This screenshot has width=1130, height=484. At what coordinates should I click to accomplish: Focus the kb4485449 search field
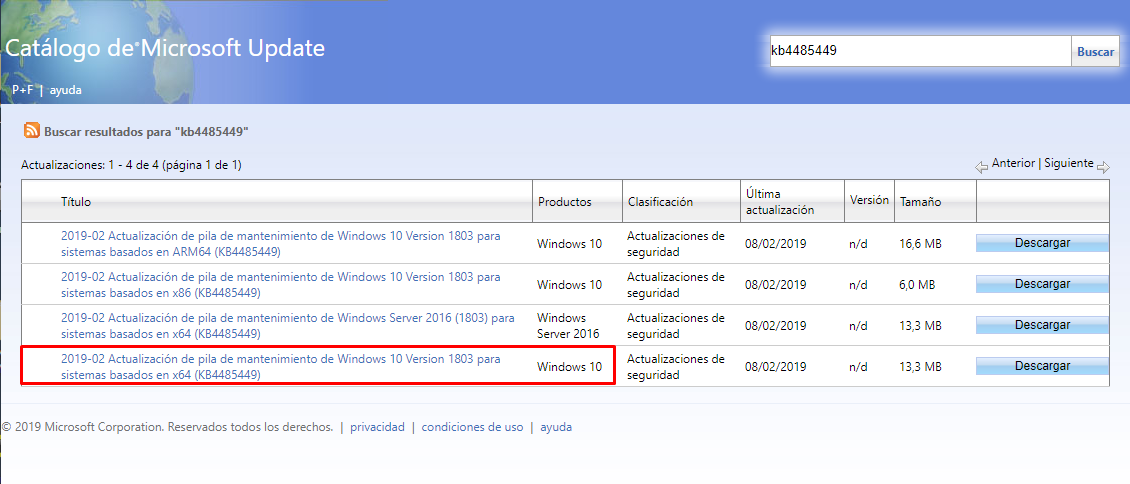click(920, 51)
